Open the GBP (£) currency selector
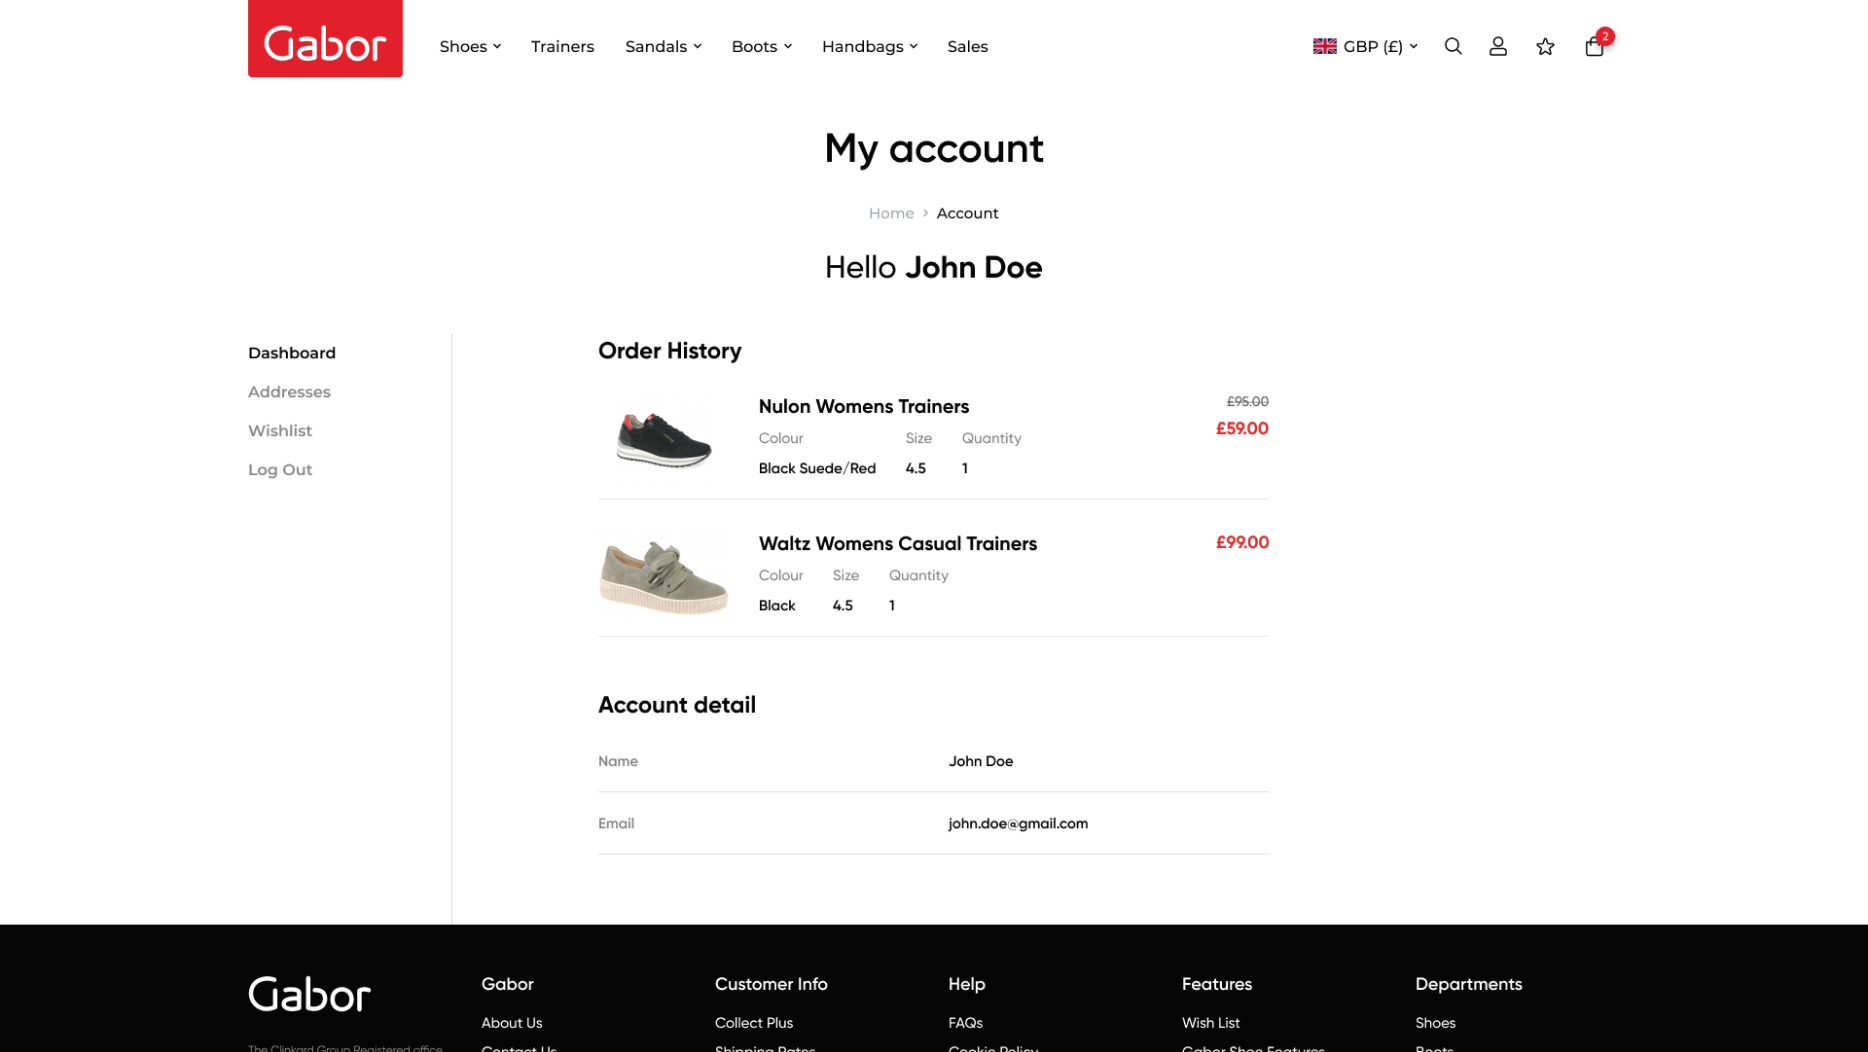Screen dimensions: 1868x1052 pyautogui.click(x=1365, y=46)
